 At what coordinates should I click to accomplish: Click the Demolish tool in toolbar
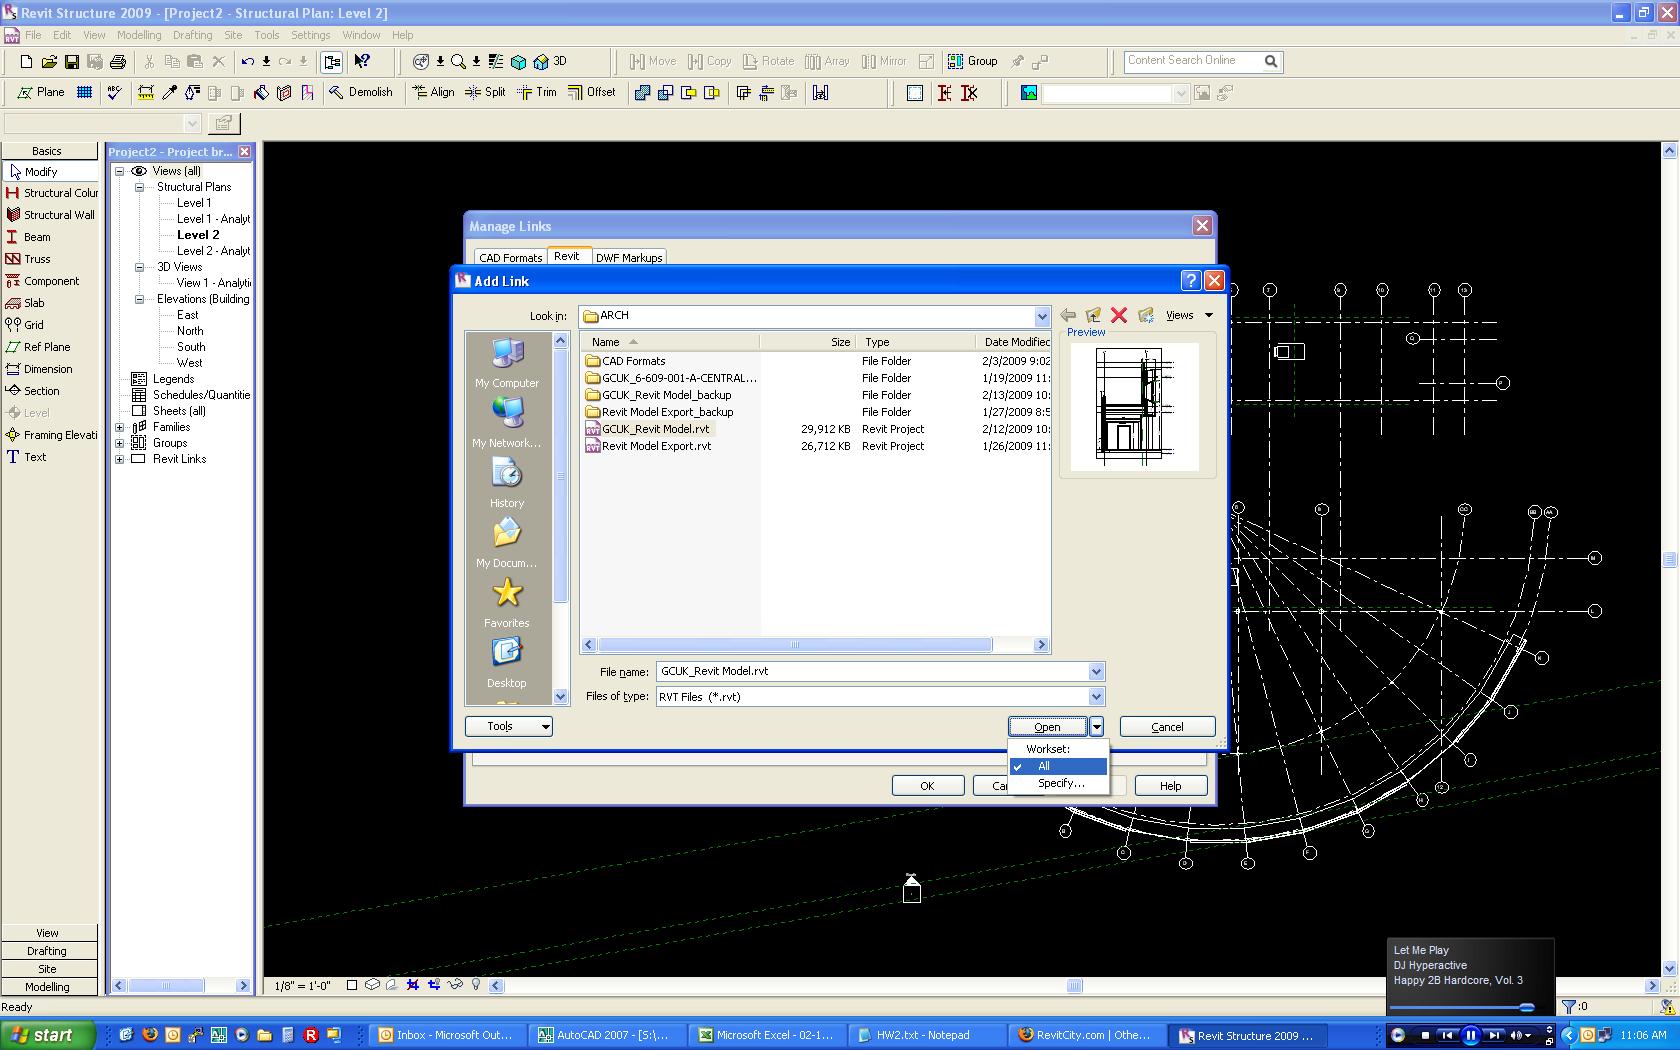(360, 92)
